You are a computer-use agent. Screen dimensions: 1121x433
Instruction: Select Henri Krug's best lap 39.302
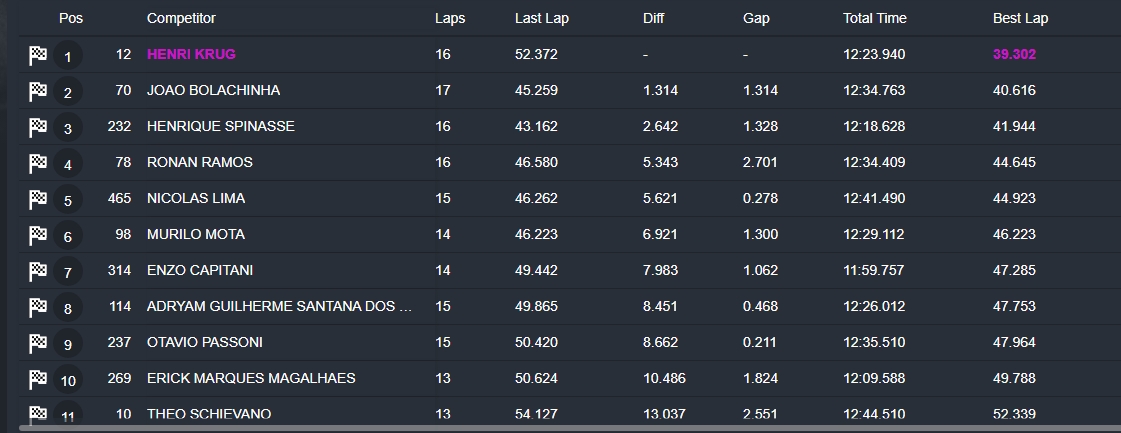[x=1014, y=54]
